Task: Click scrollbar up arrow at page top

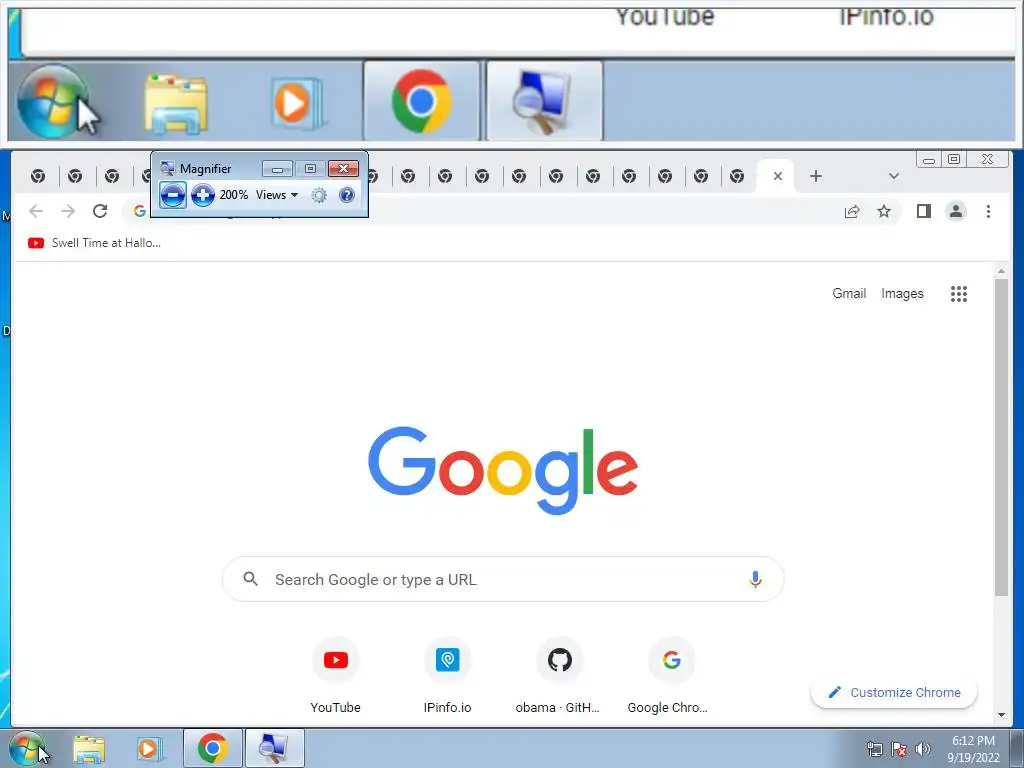Action: (x=1001, y=271)
